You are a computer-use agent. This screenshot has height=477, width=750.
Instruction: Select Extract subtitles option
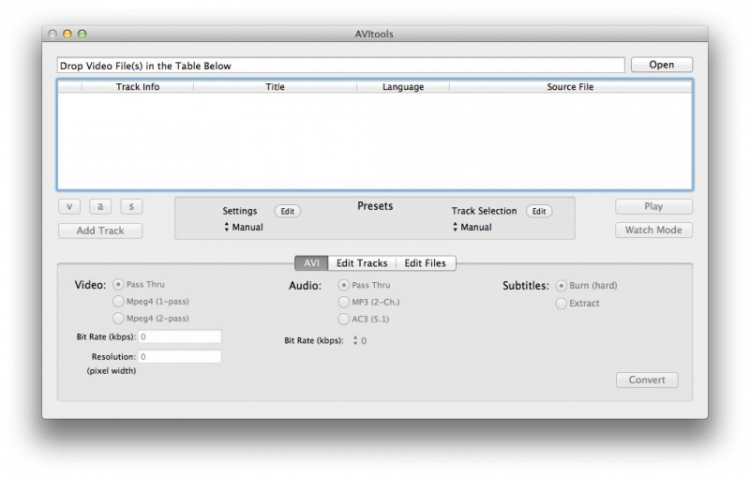561,303
